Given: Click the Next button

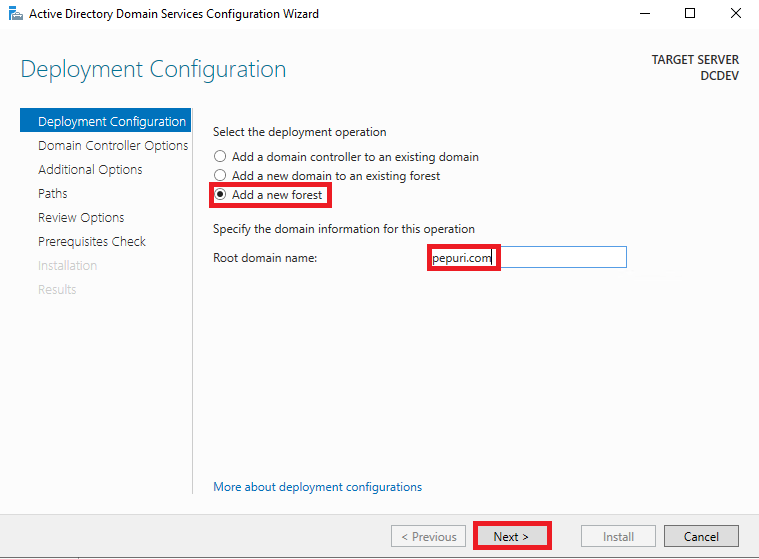Looking at the screenshot, I should coord(512,536).
